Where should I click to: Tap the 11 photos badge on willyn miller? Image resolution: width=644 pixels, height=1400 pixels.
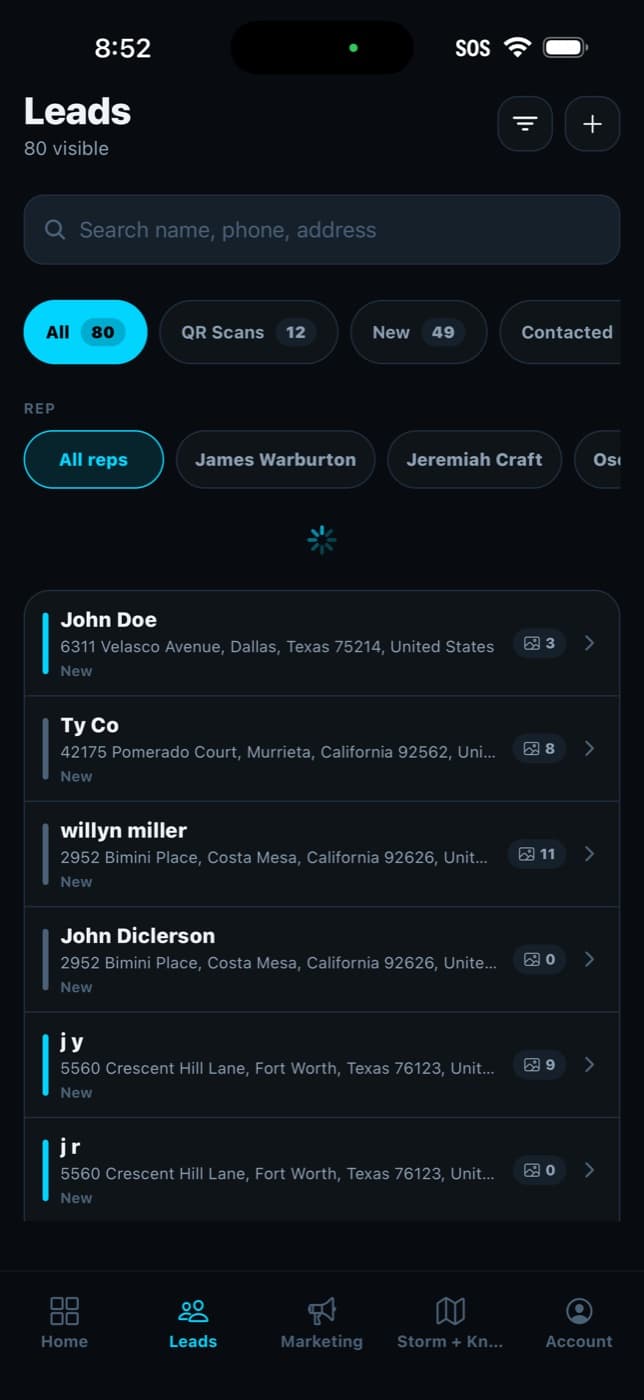(x=538, y=854)
